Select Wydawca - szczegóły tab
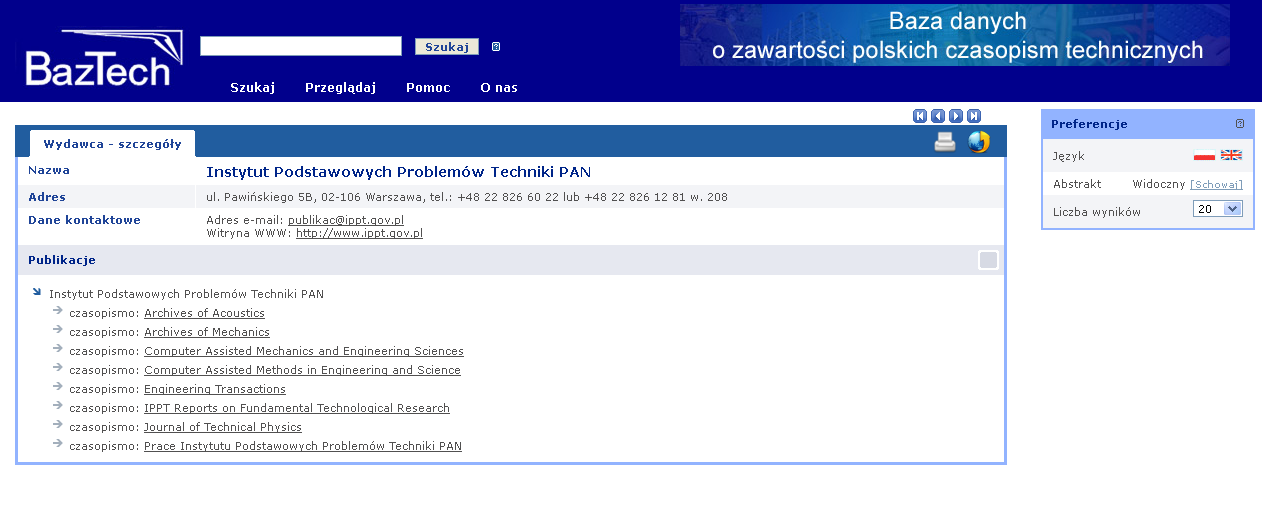1262x505 pixels. [x=112, y=144]
